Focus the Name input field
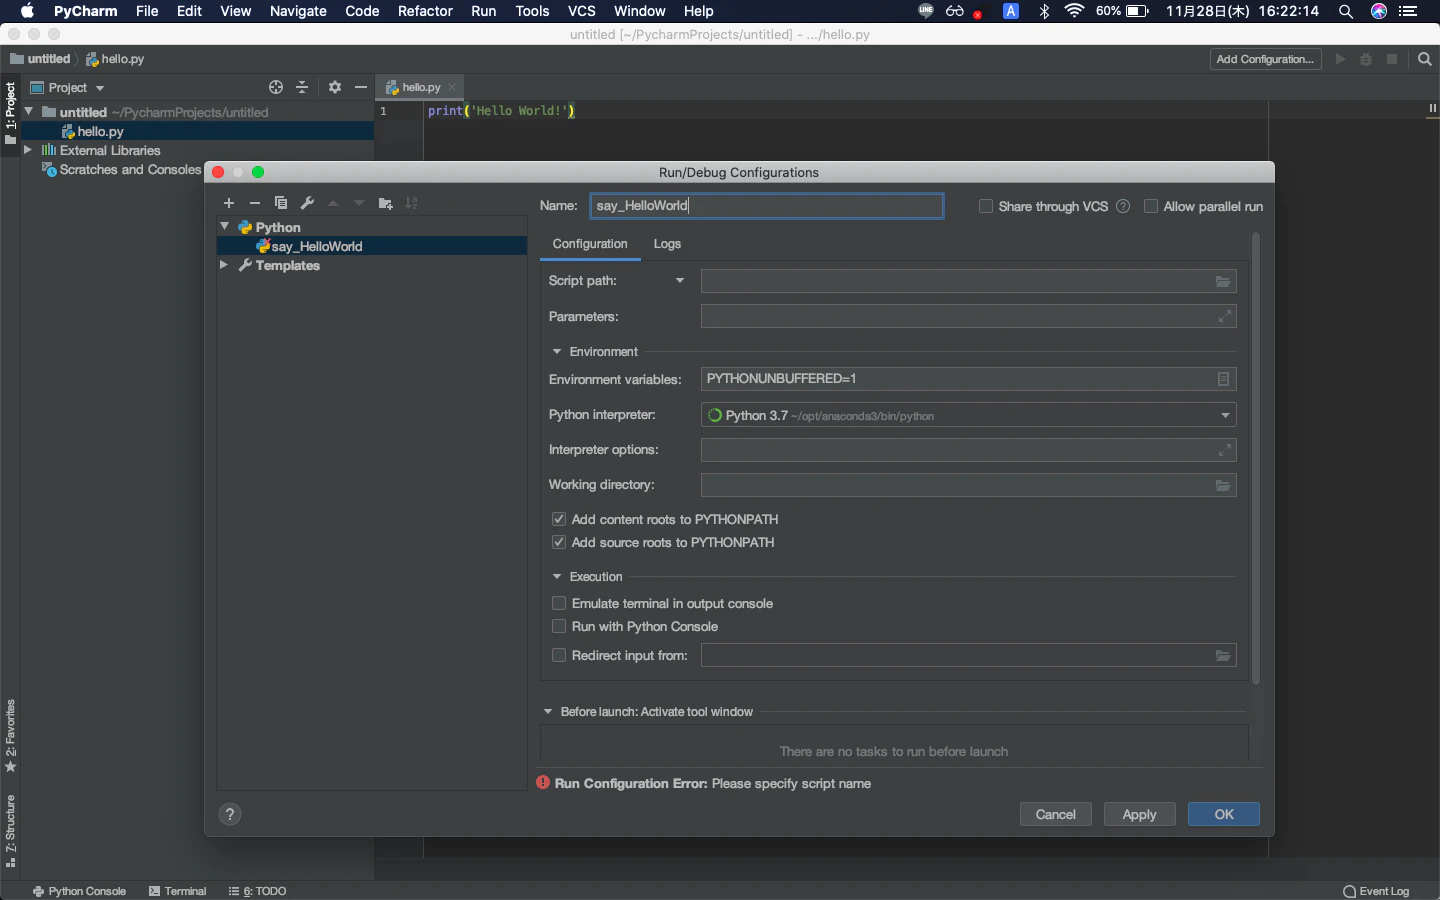 click(767, 206)
